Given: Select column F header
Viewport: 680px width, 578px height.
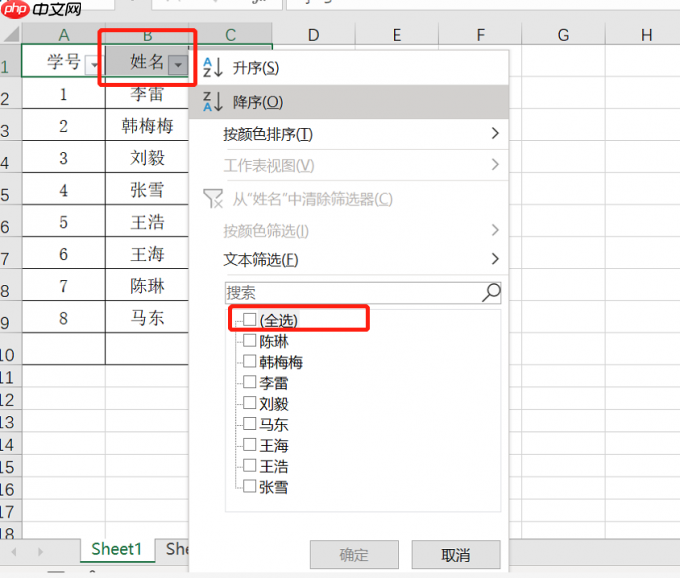Looking at the screenshot, I should 480,34.
